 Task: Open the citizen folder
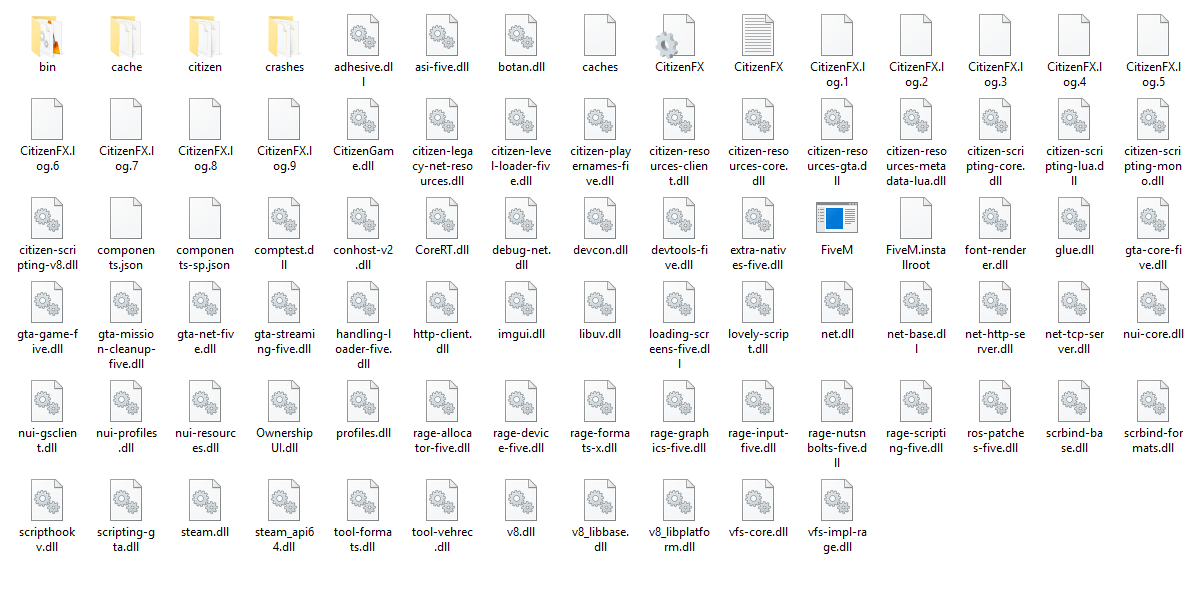click(x=206, y=35)
